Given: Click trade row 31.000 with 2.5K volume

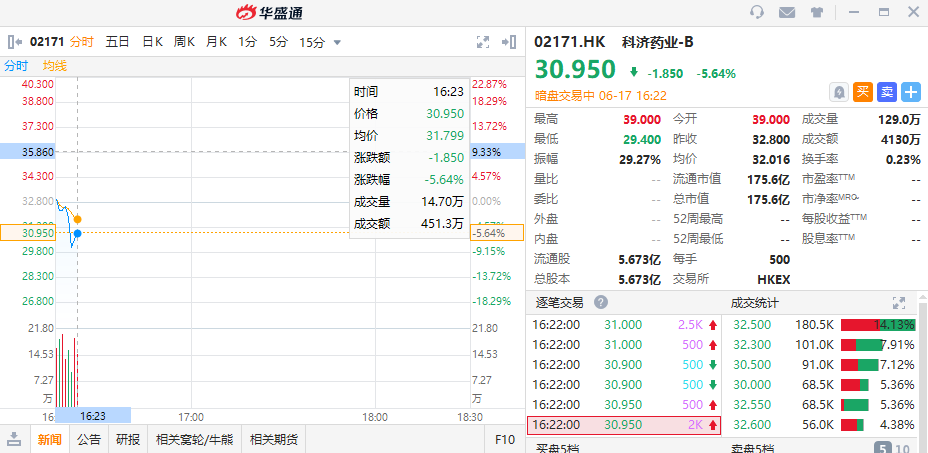Looking at the screenshot, I should [624, 325].
